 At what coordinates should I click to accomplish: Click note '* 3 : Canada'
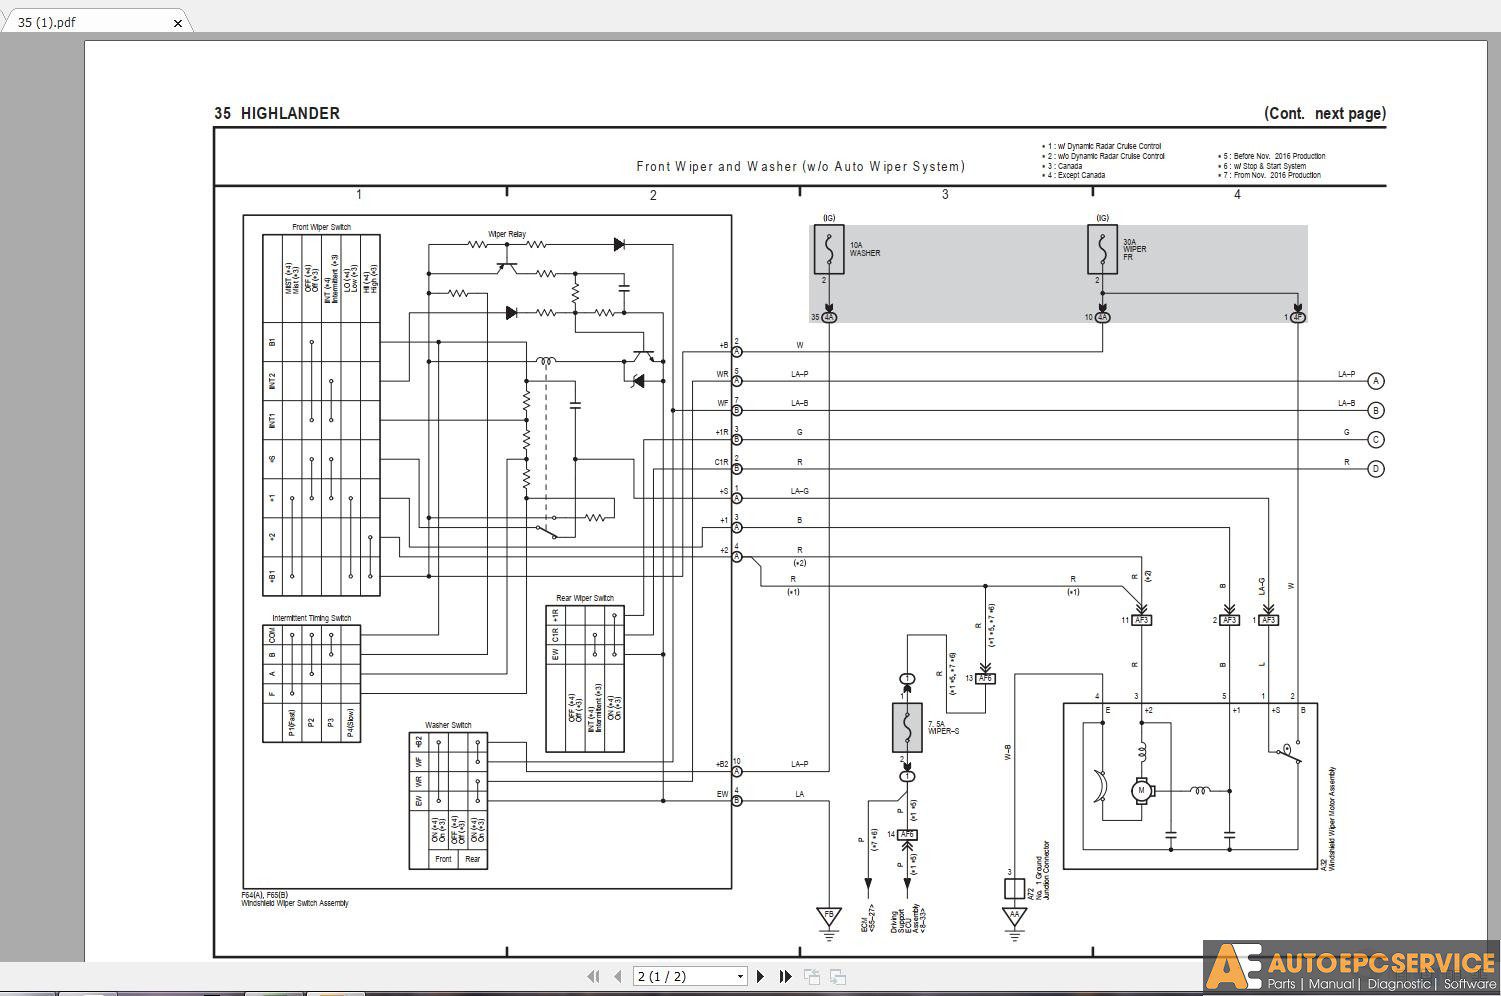[1062, 166]
